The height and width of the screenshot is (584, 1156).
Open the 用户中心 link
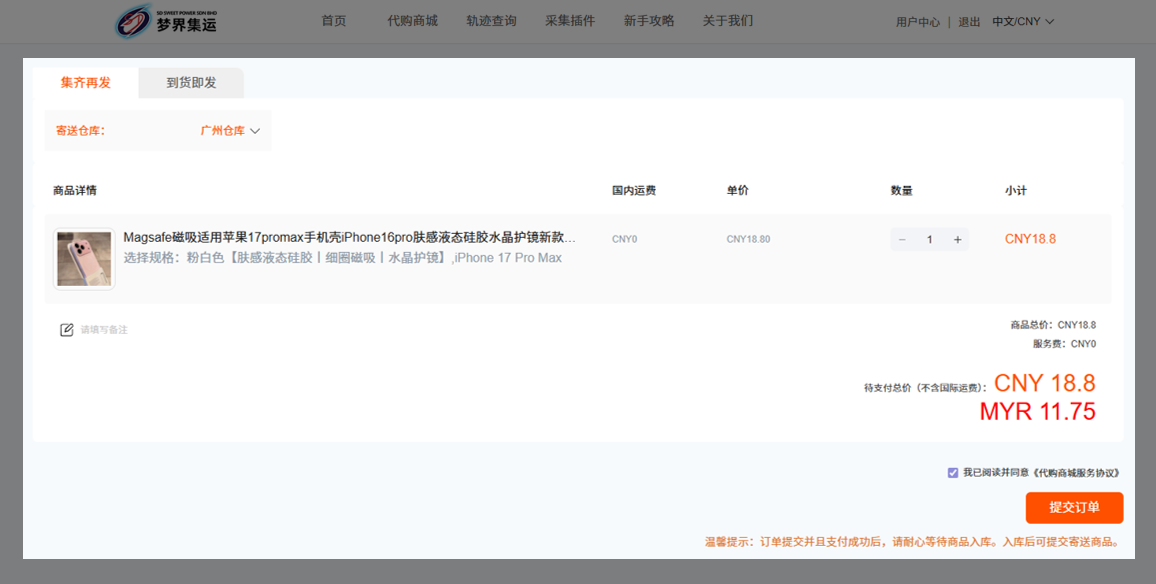click(x=917, y=22)
